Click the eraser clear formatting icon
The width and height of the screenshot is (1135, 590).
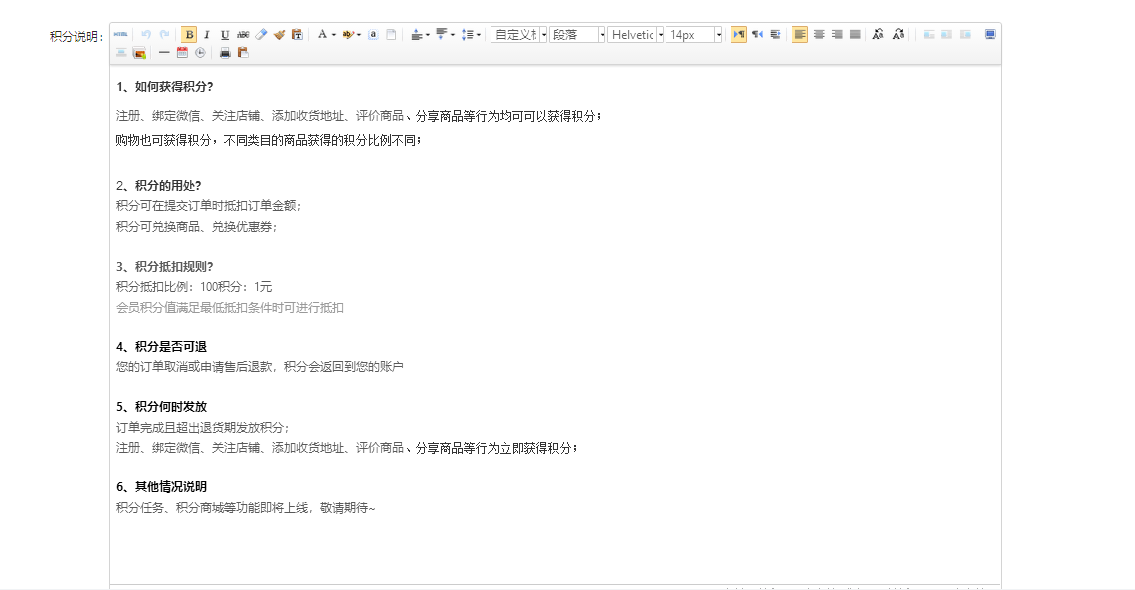coord(261,34)
